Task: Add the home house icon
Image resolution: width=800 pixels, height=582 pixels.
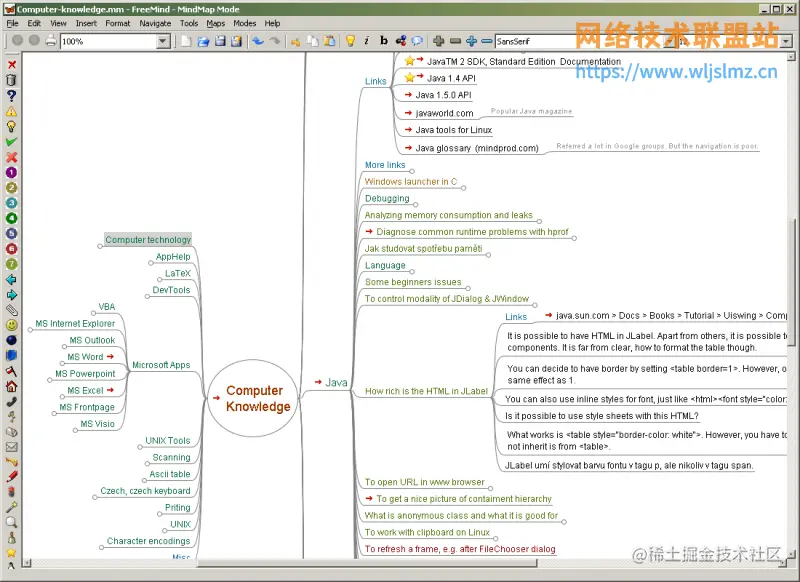Action: pyautogui.click(x=11, y=386)
